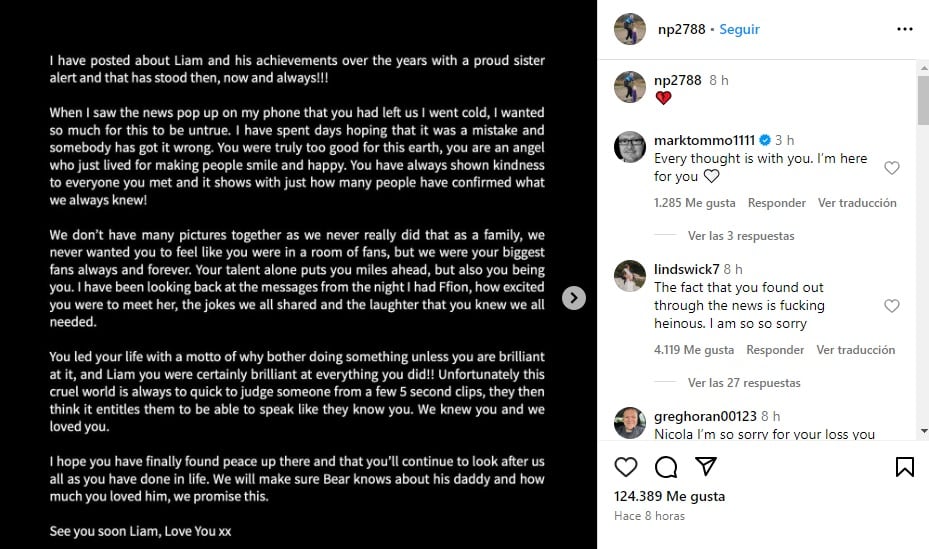This screenshot has height=549, width=929.
Task: Like the post with the heart icon
Action: [x=626, y=467]
